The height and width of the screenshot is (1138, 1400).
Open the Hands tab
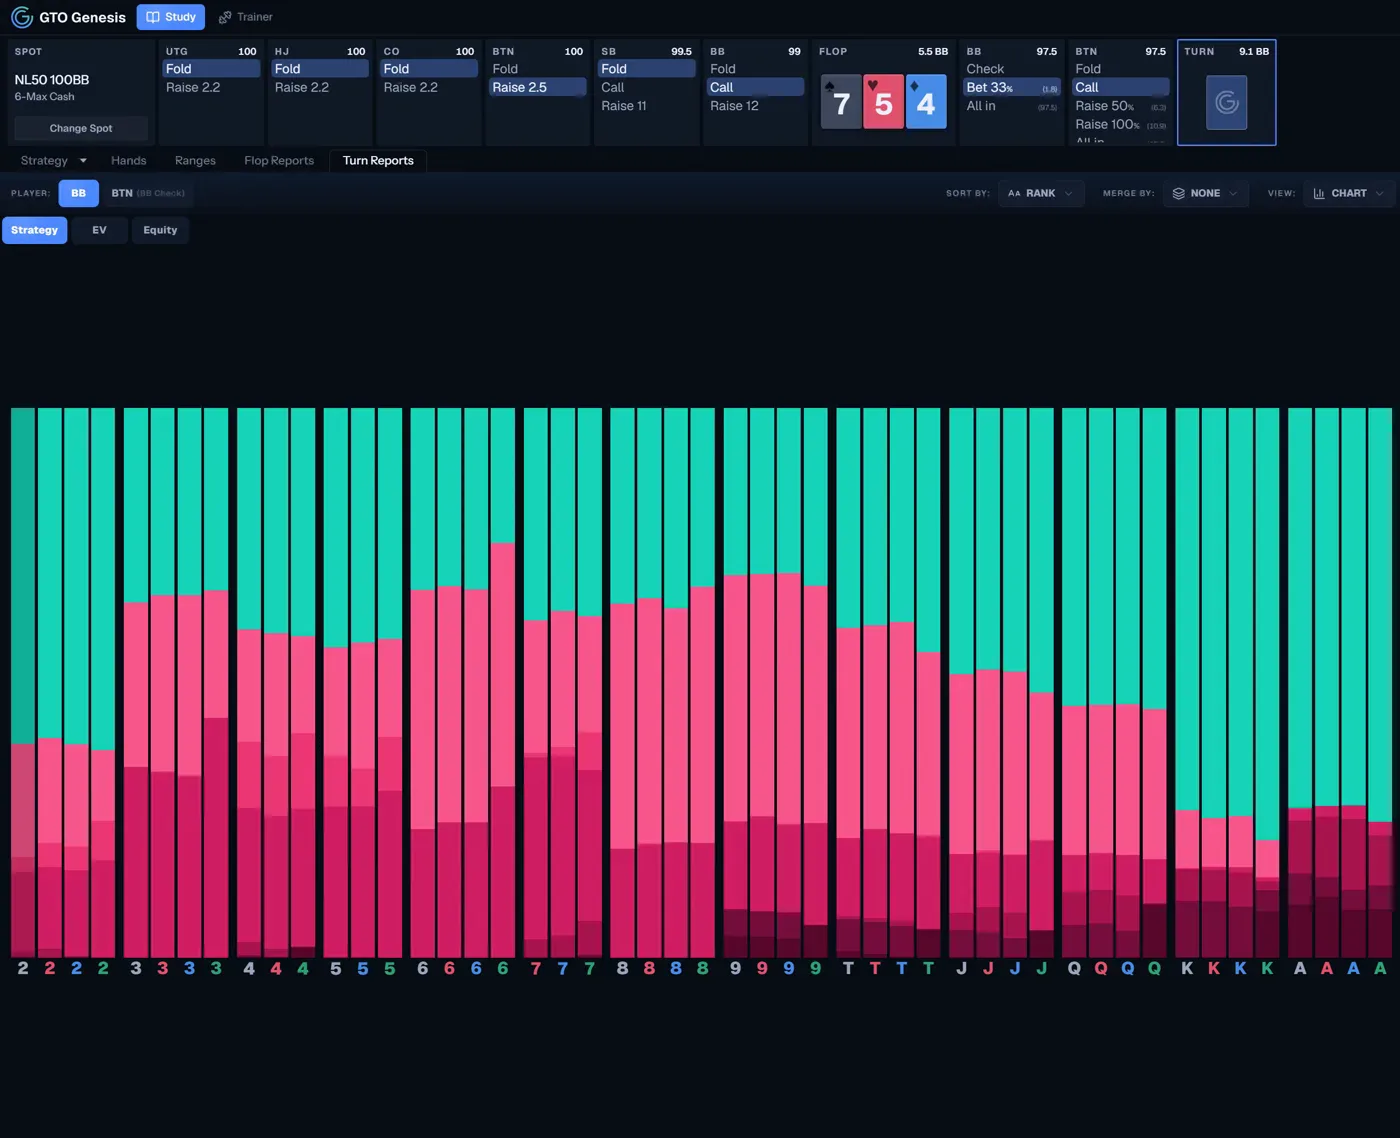coord(128,160)
